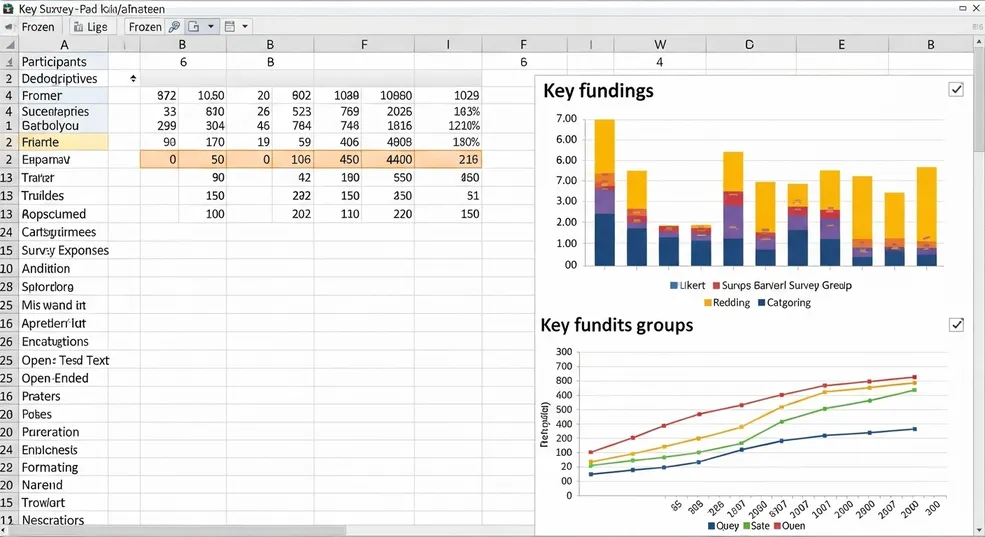
Task: Expand dropdown arrow beside table layout icon
Action: pos(245,27)
